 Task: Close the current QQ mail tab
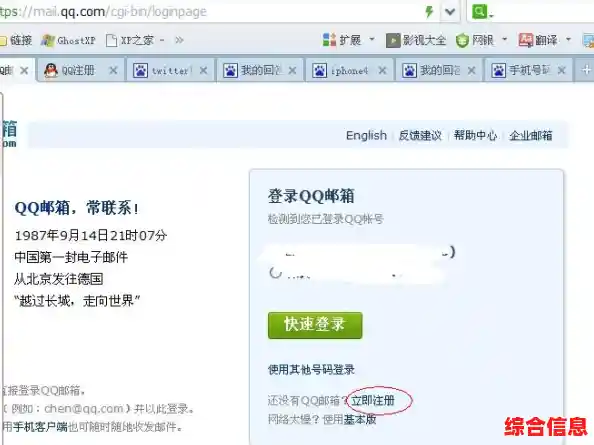24,70
